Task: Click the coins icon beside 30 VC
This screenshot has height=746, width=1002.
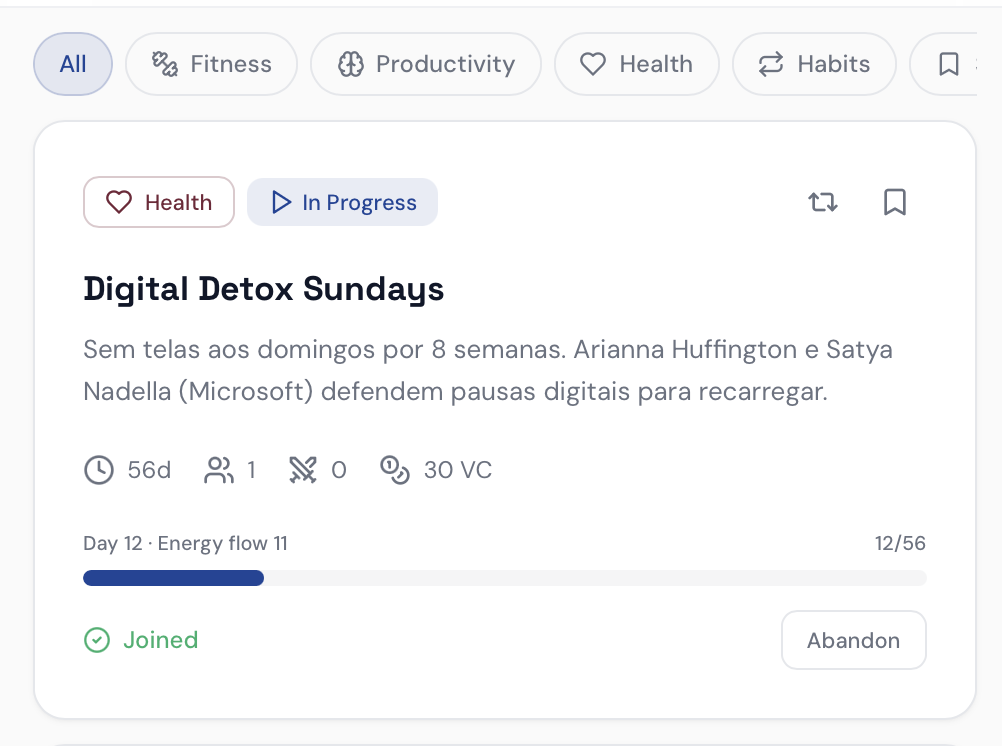Action: click(x=395, y=470)
